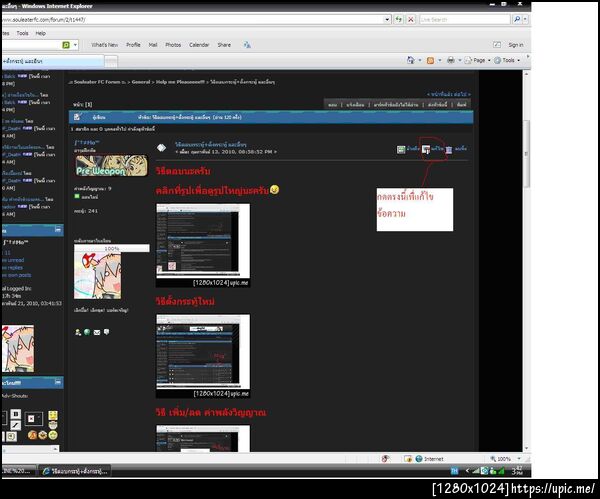The width and height of the screenshot is (600, 499).
Task: Click into the Live Search box
Action: click(465, 19)
